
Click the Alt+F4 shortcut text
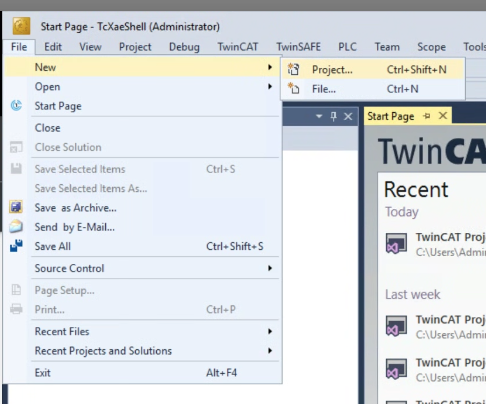click(x=221, y=373)
